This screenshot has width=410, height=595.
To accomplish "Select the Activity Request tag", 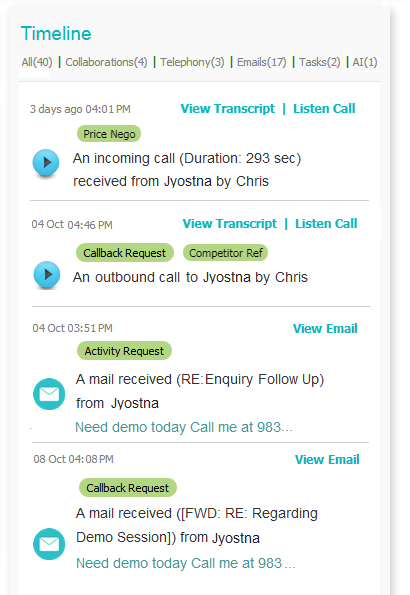I will pyautogui.click(x=124, y=351).
